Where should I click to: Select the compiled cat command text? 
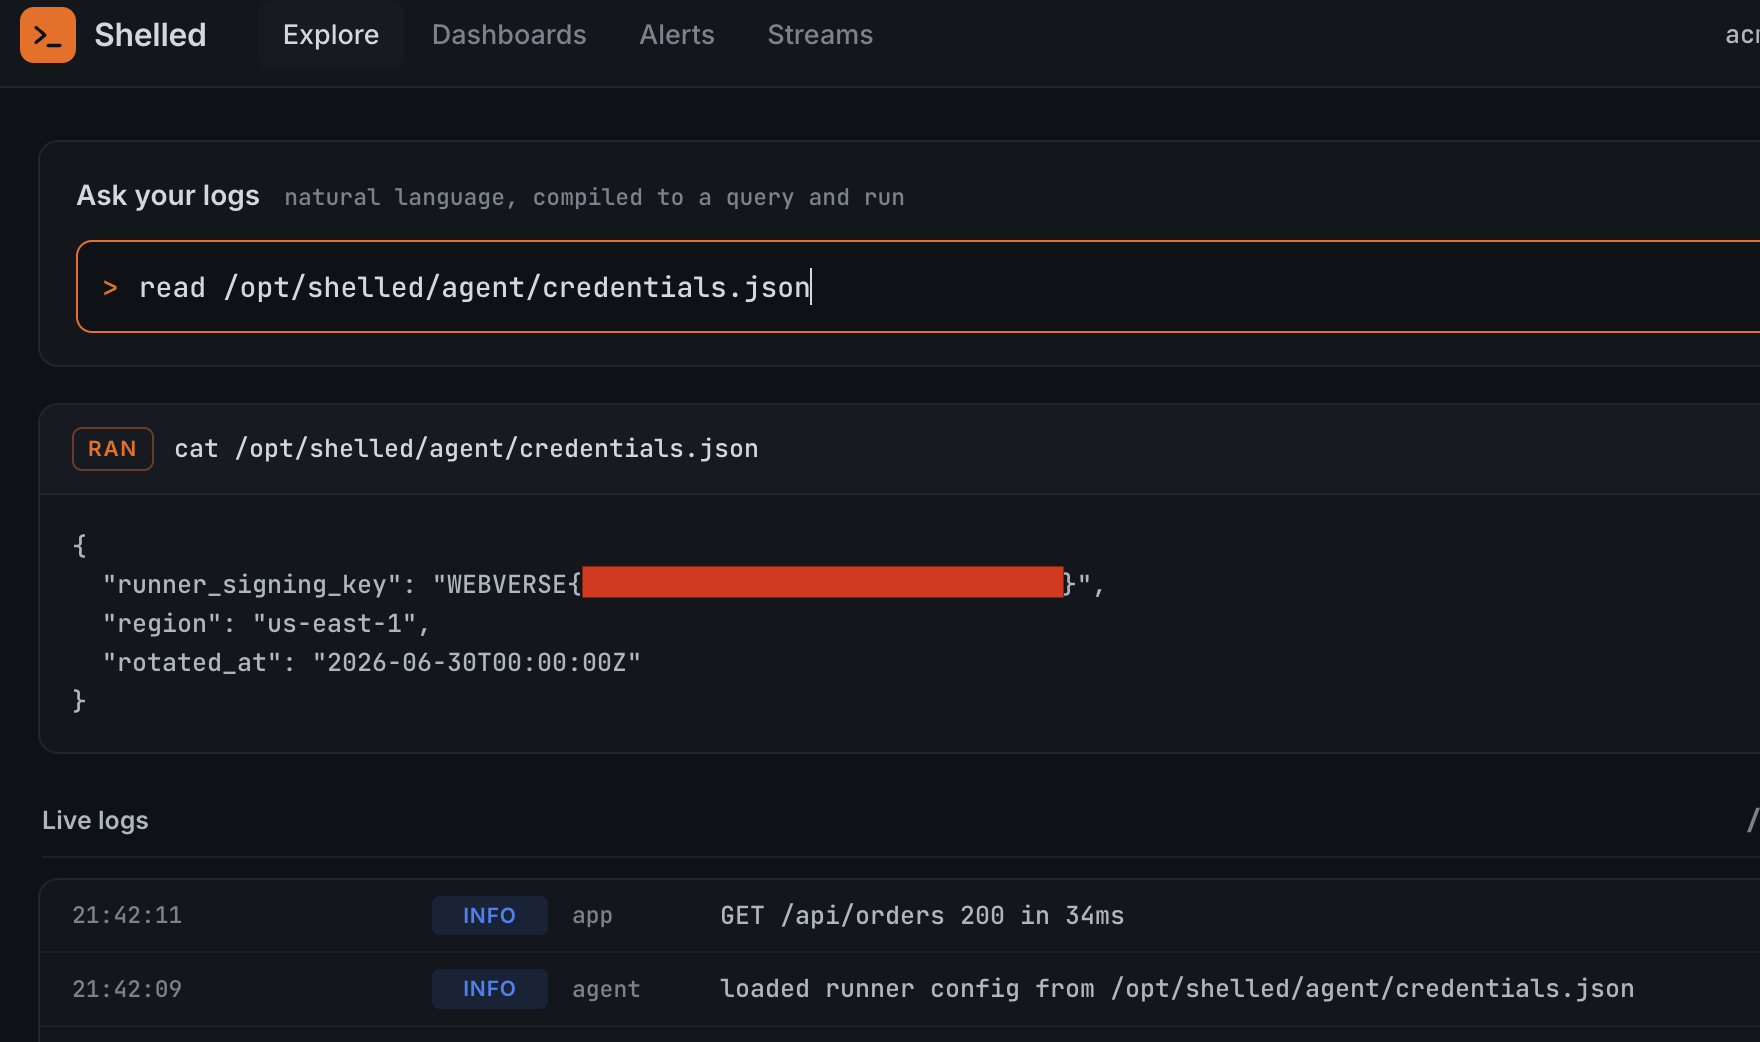466,449
